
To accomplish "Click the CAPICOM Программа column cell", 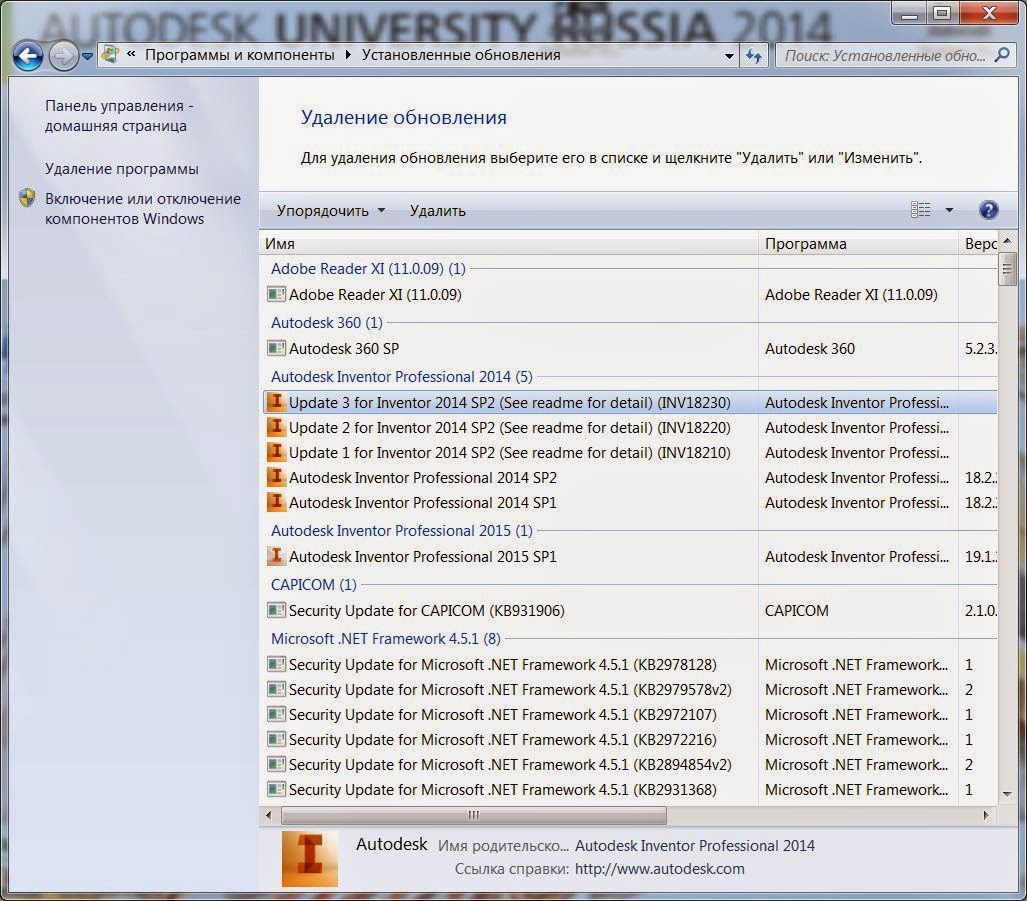I will coord(796,611).
